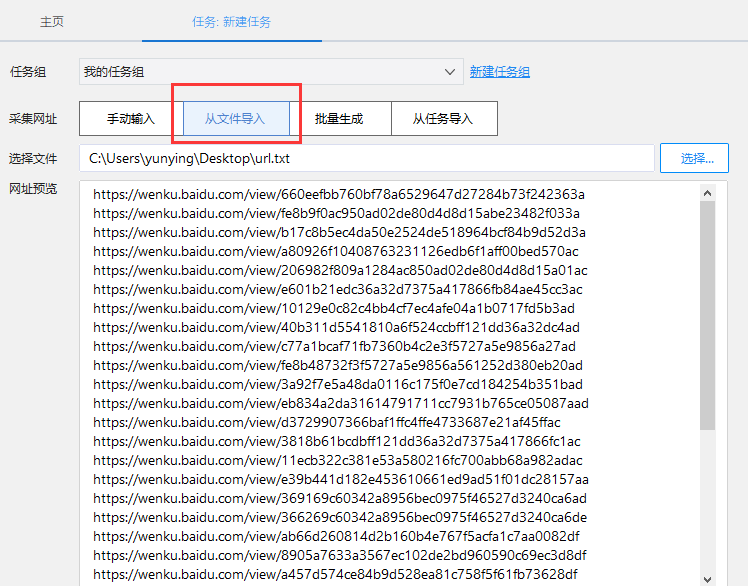Click URL ending 8905a7633a3567ec102de2bd960590c69ec3d8df
748x586 pixels.
(x=340, y=556)
